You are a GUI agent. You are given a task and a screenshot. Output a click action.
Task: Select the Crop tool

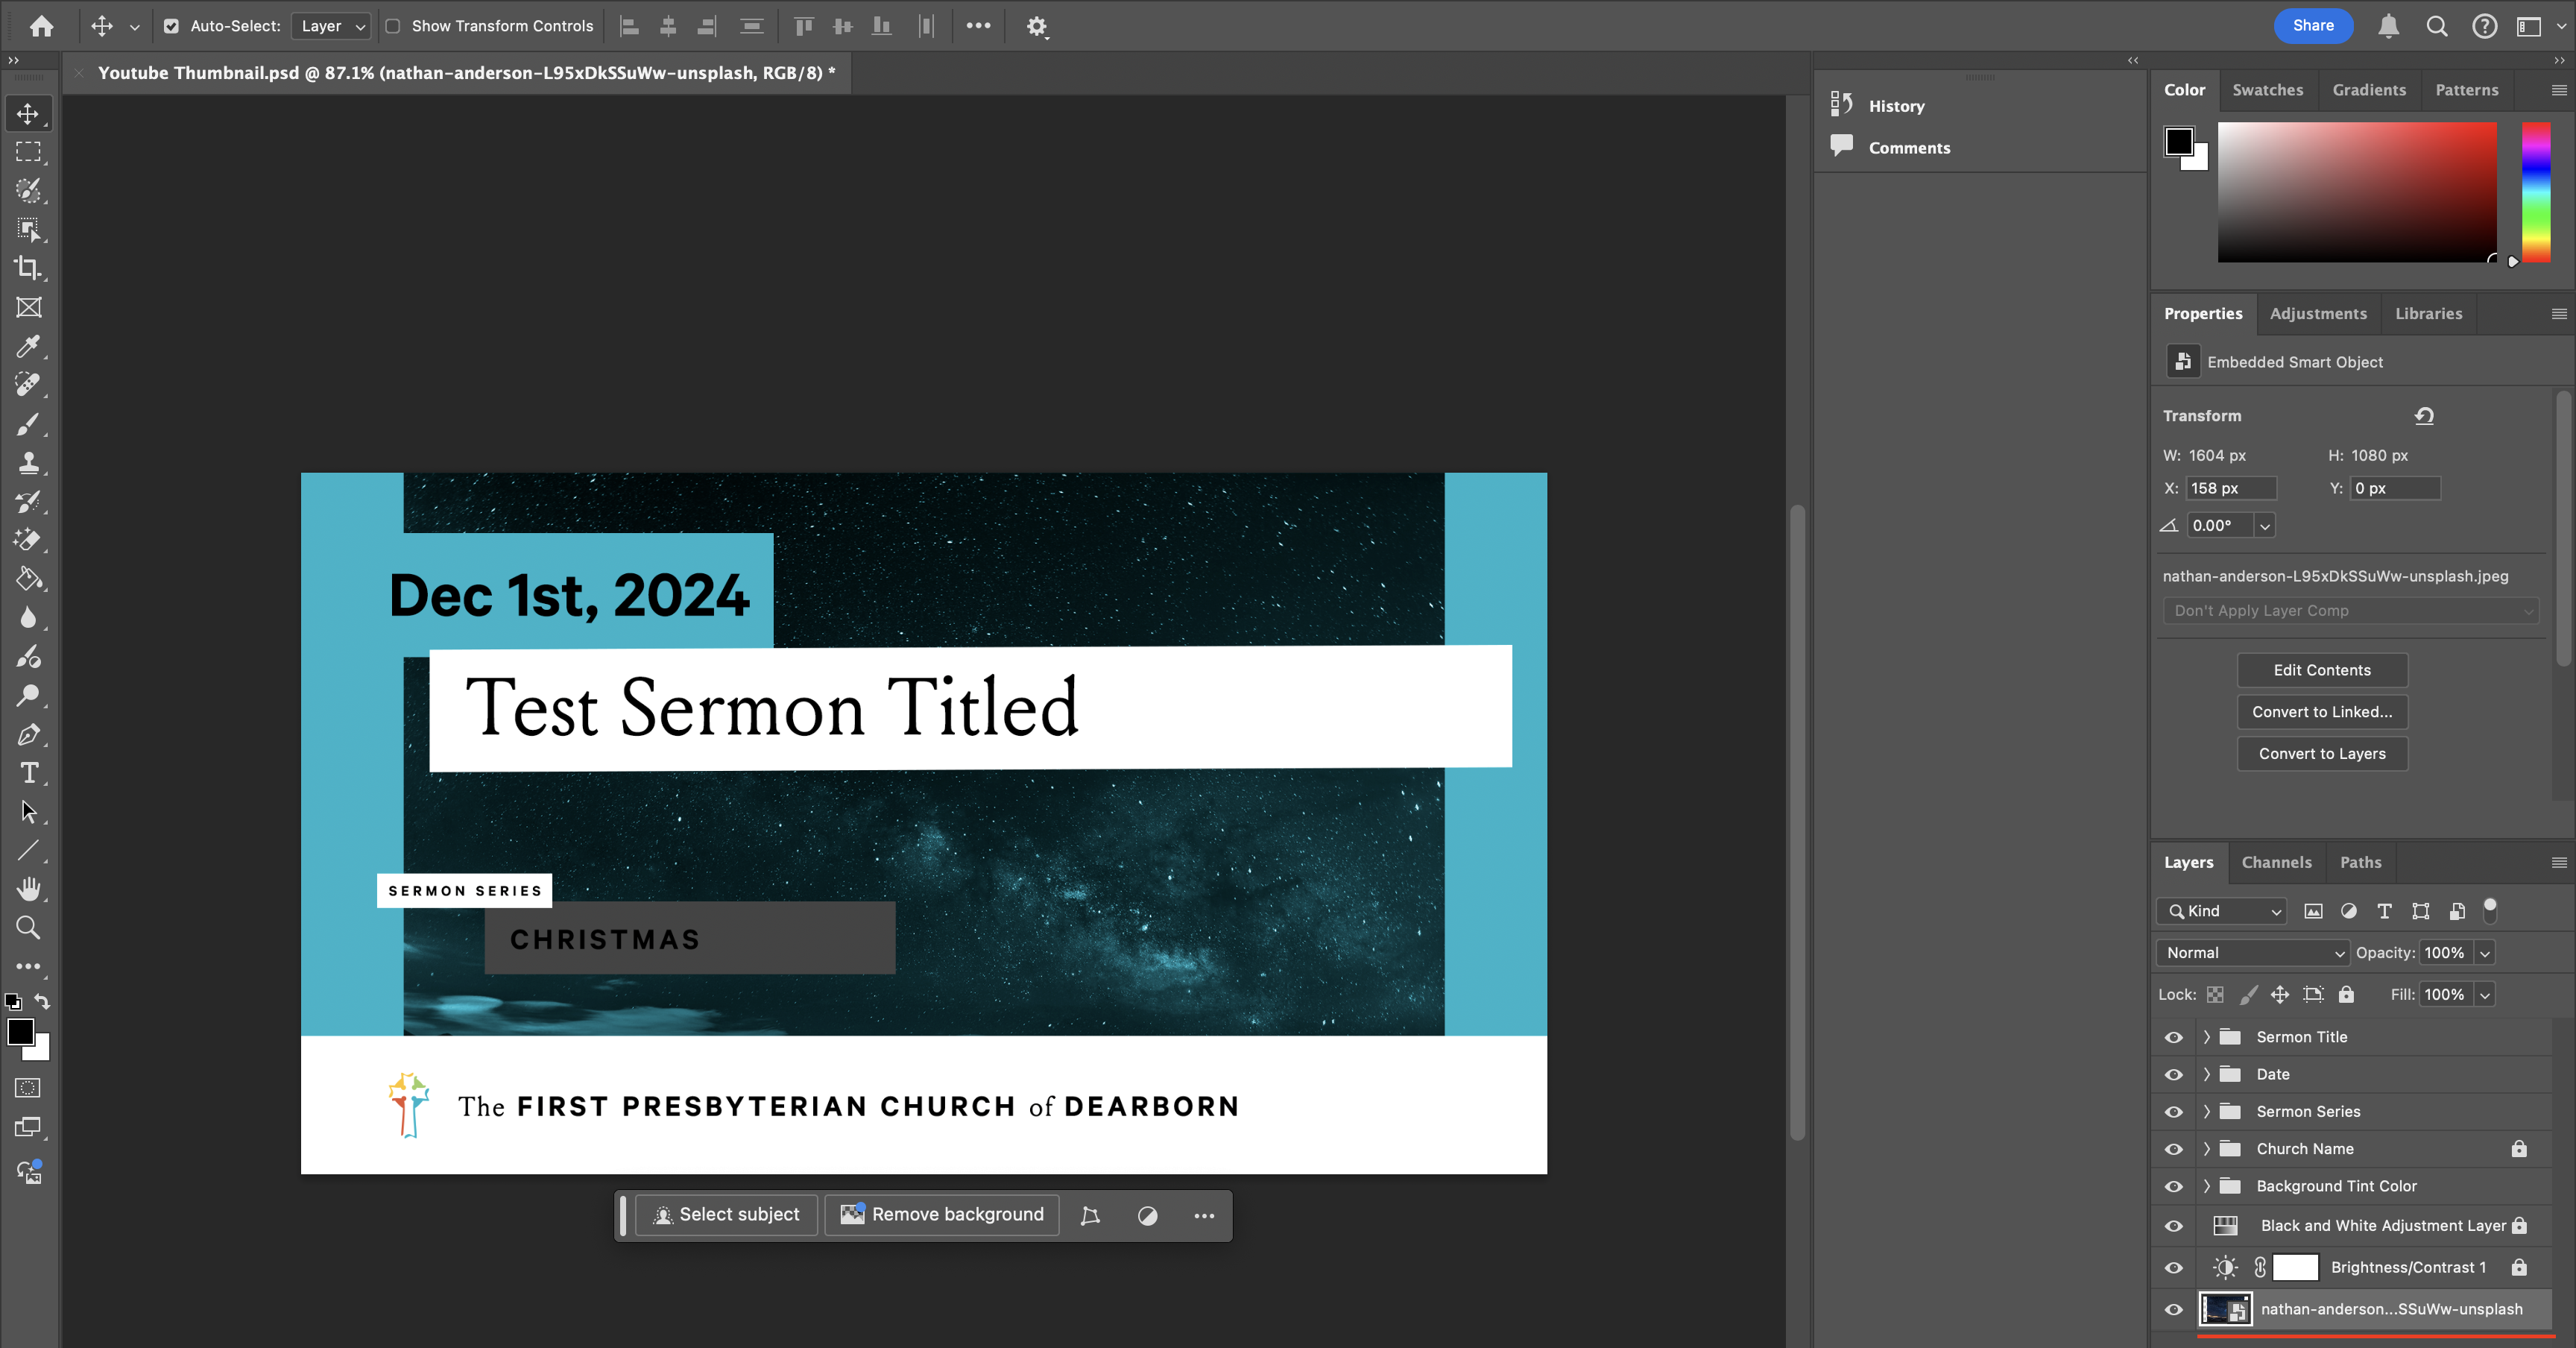click(x=28, y=268)
